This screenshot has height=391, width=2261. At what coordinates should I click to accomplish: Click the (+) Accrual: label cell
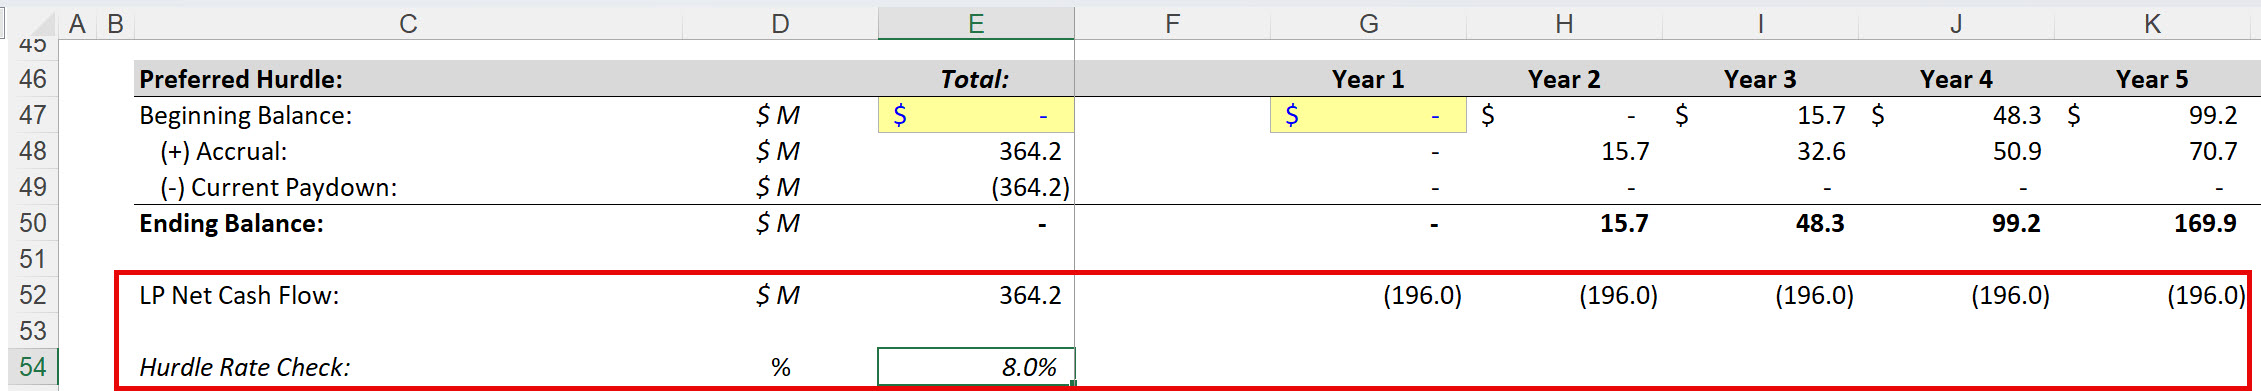(x=224, y=151)
